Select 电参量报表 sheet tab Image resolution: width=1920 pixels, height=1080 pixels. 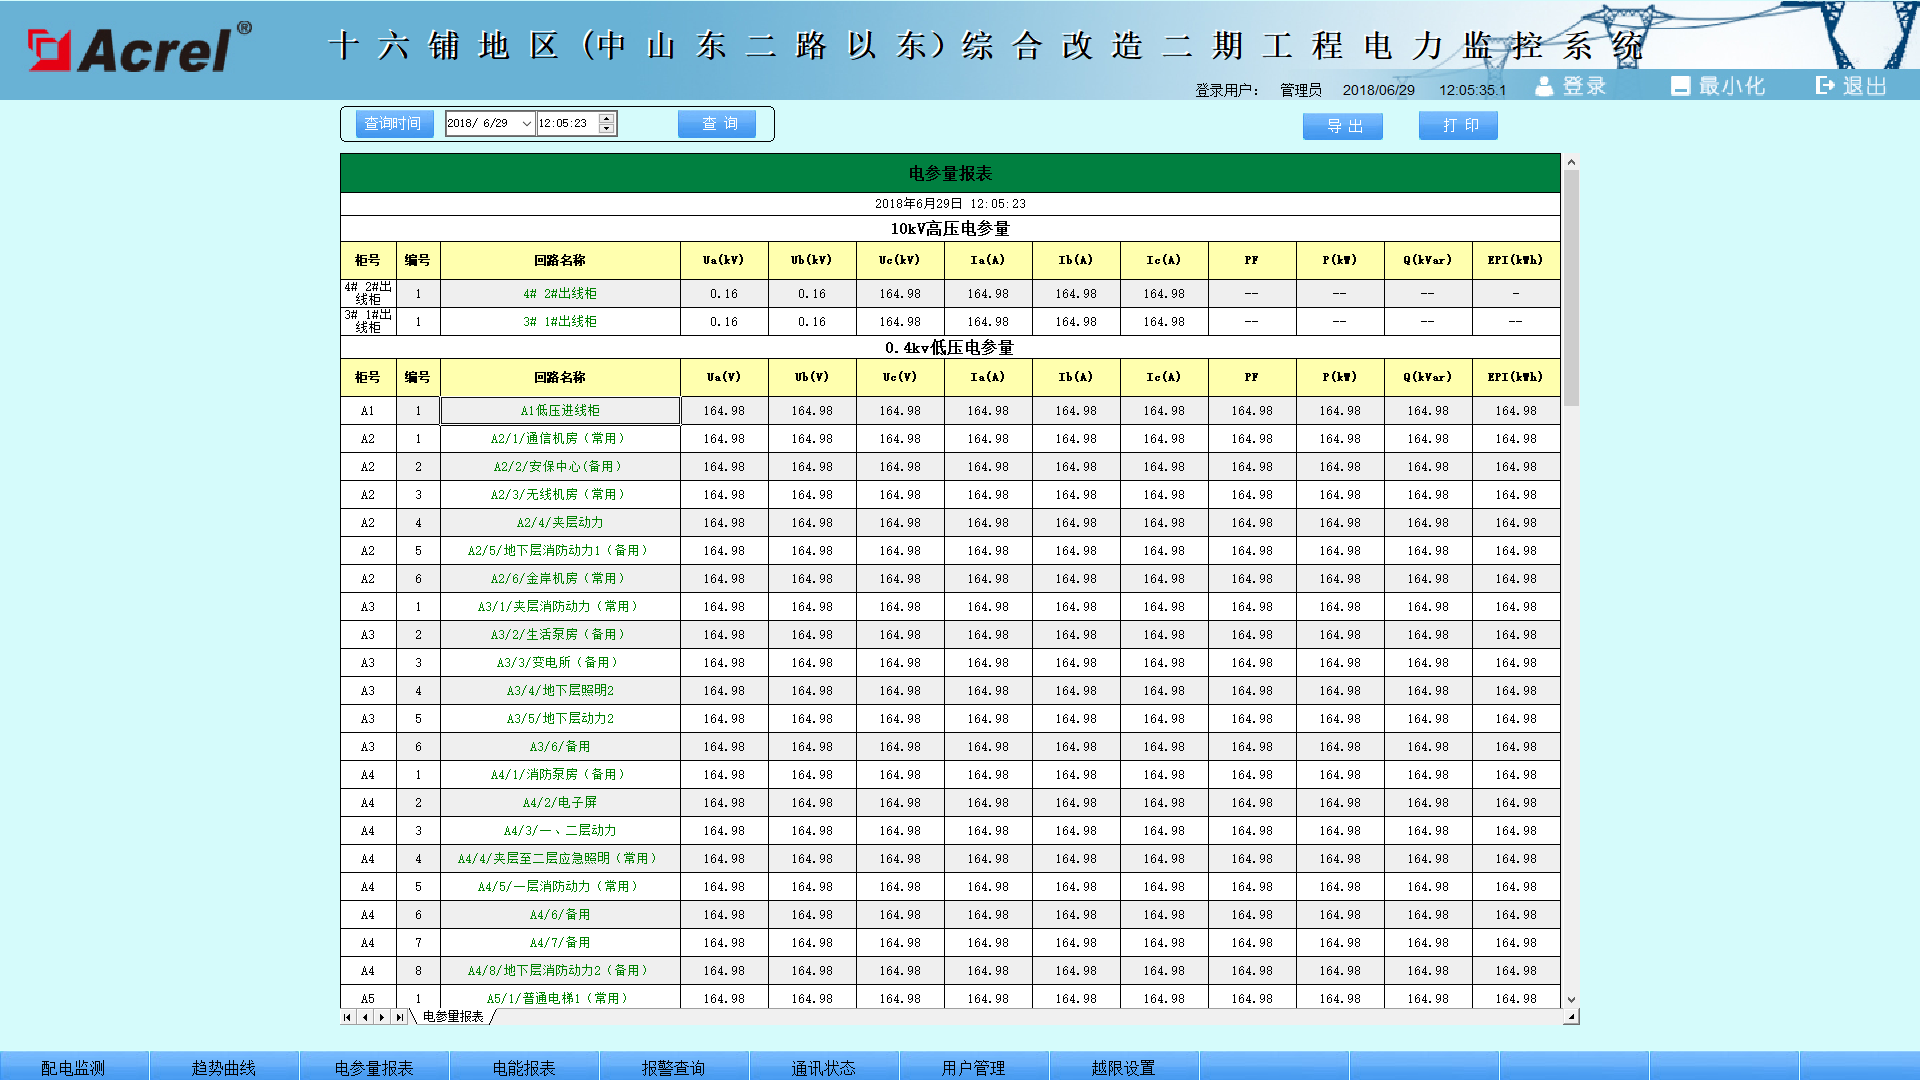452,1017
